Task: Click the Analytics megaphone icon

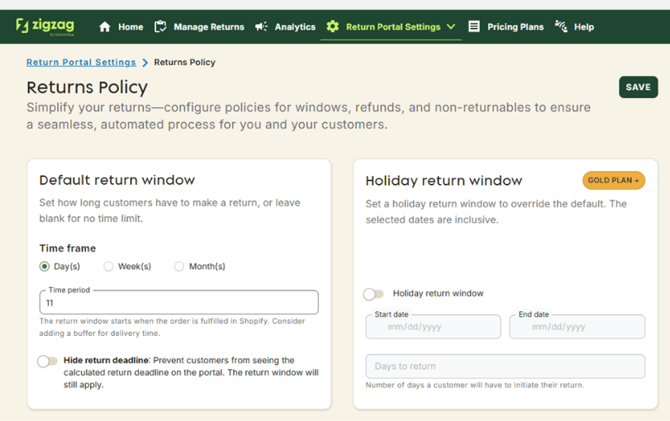Action: point(261,27)
